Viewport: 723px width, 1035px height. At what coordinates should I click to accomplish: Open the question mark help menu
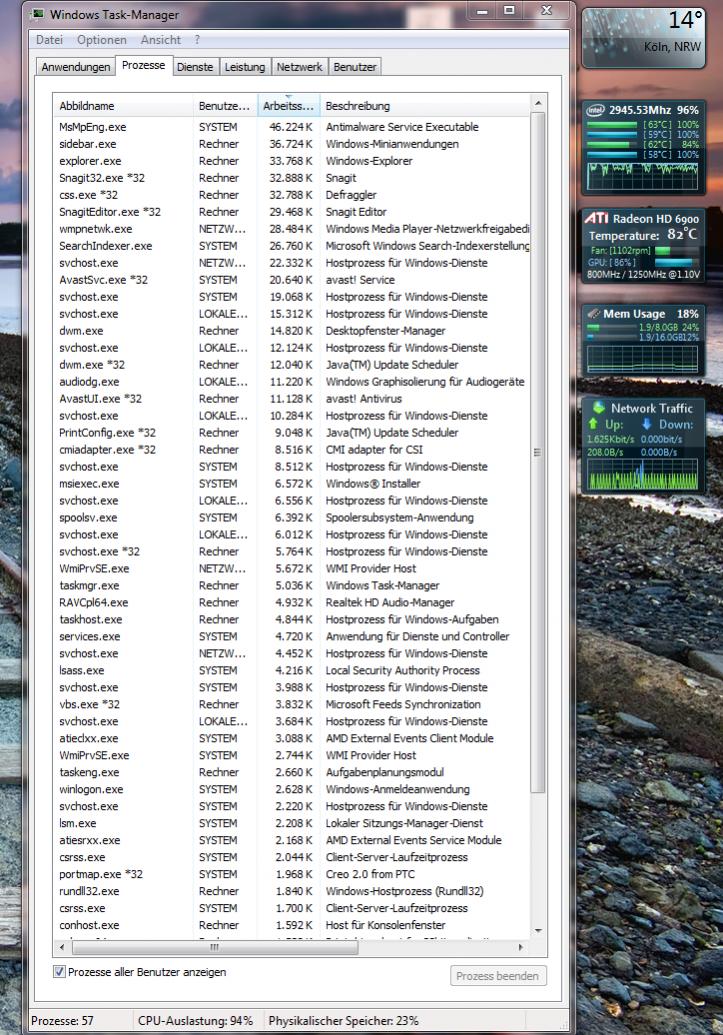coord(197,40)
